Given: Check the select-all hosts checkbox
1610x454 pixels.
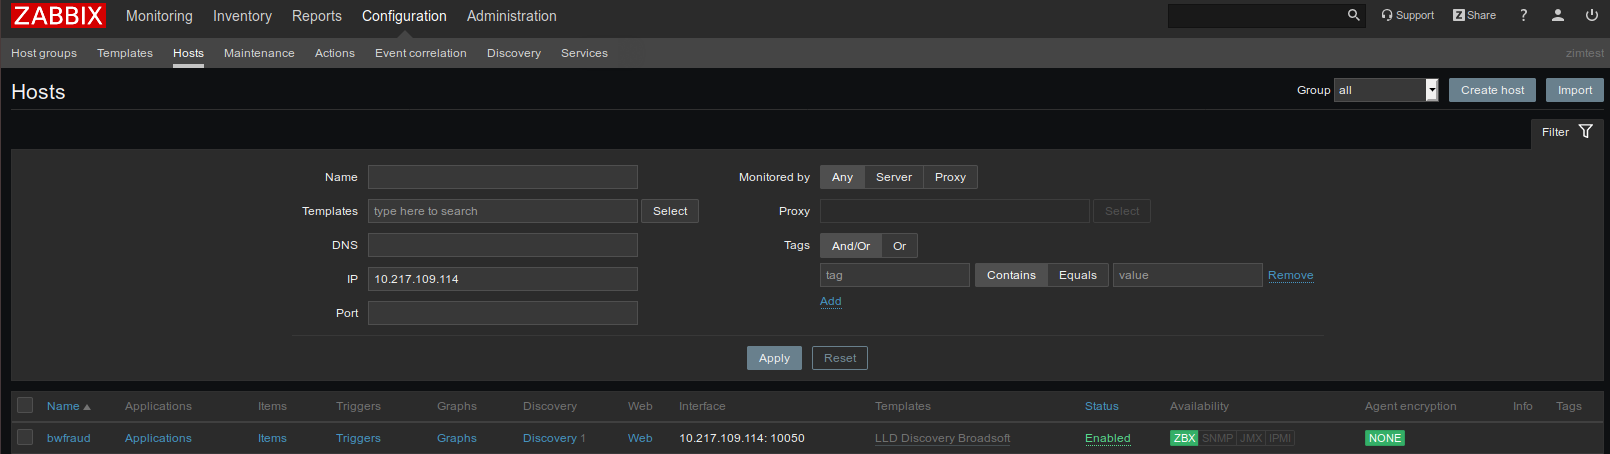Looking at the screenshot, I should pyautogui.click(x=26, y=406).
